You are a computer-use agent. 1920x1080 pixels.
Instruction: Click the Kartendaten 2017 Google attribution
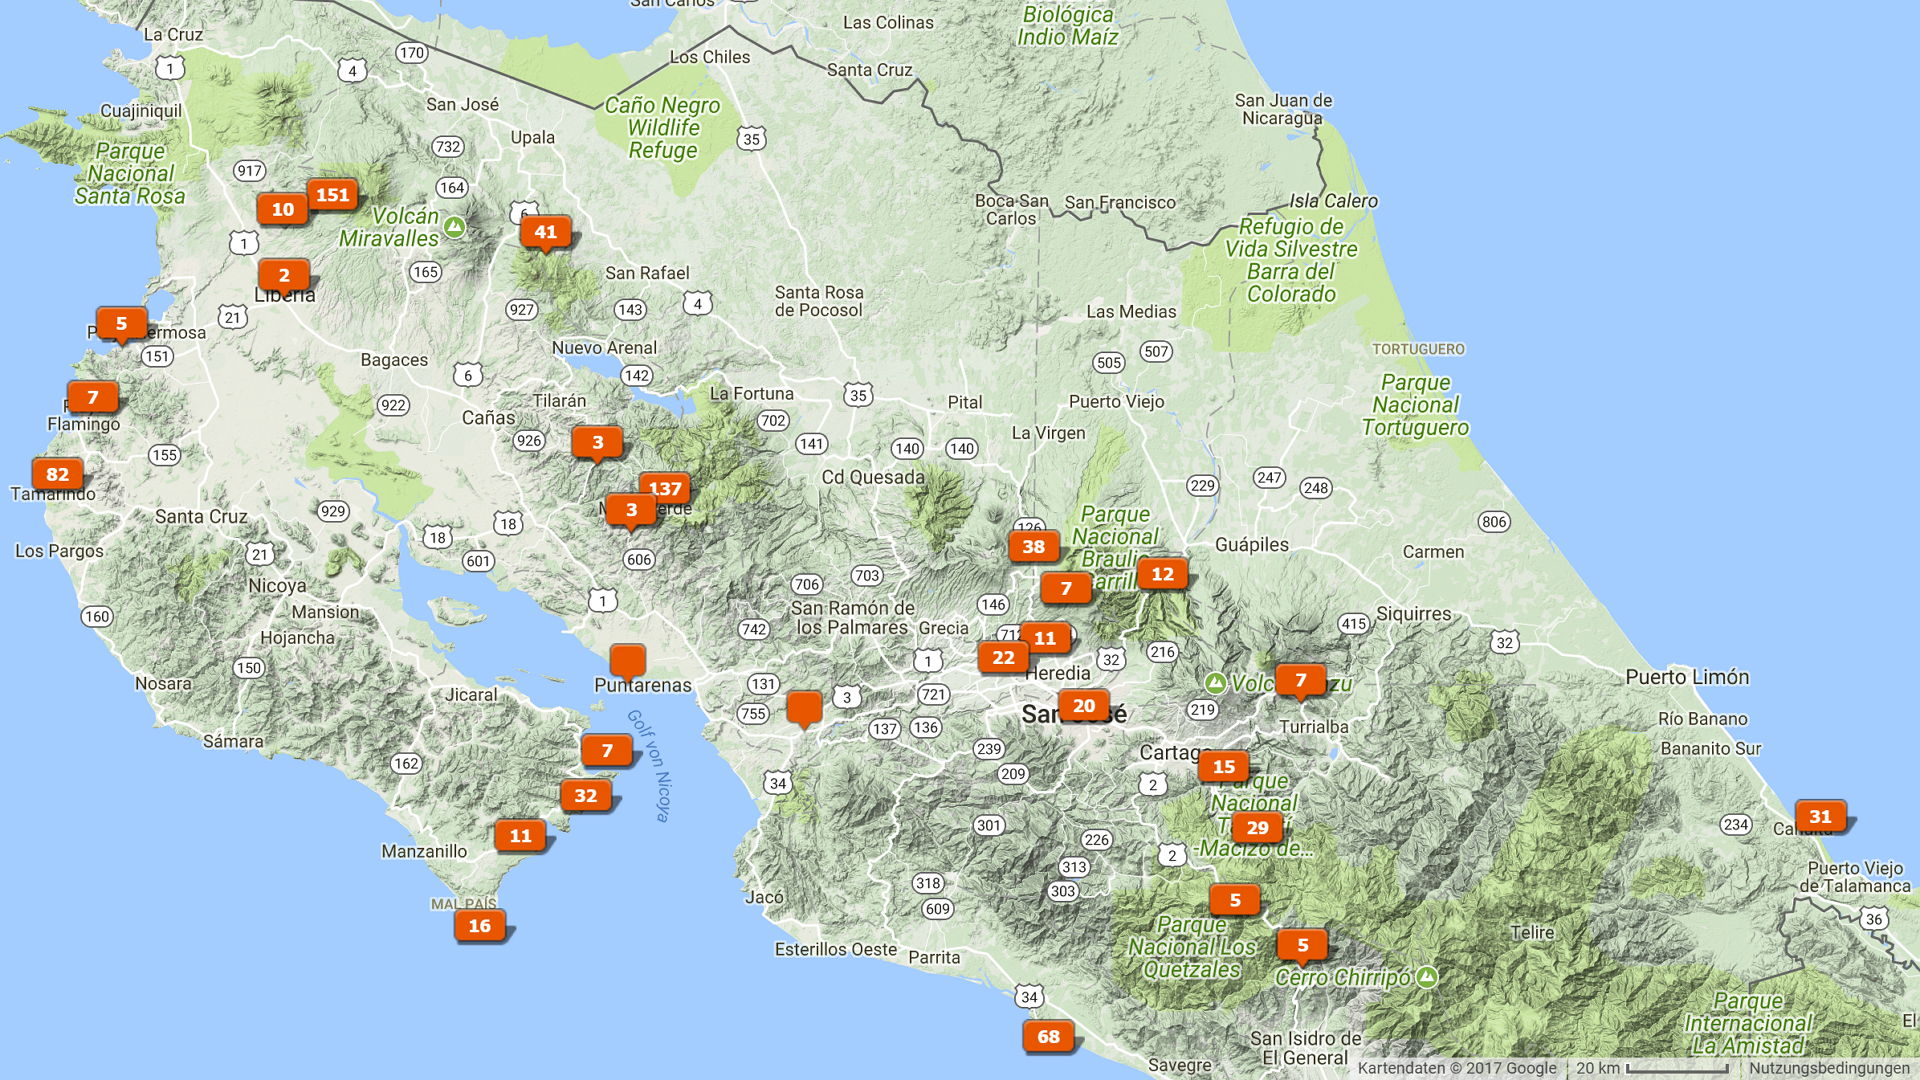(x=1456, y=1068)
